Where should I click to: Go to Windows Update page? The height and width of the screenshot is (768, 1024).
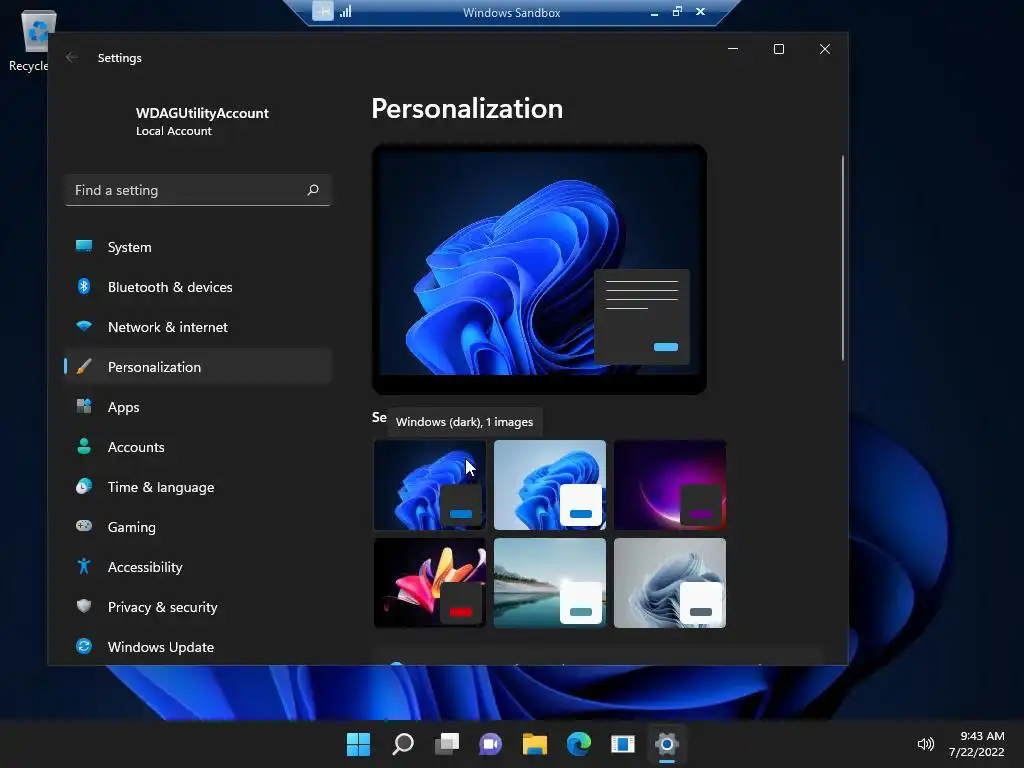tap(198, 647)
